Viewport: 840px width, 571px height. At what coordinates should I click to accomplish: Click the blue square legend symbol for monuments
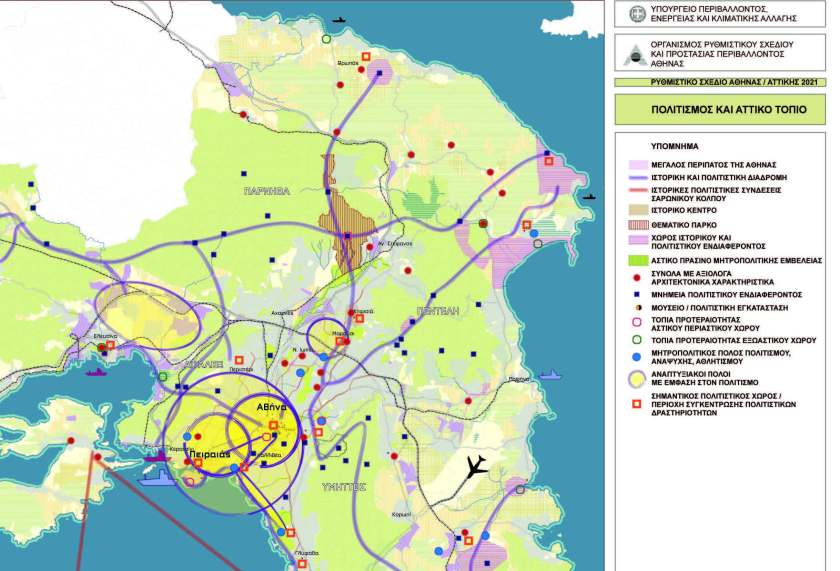click(636, 294)
